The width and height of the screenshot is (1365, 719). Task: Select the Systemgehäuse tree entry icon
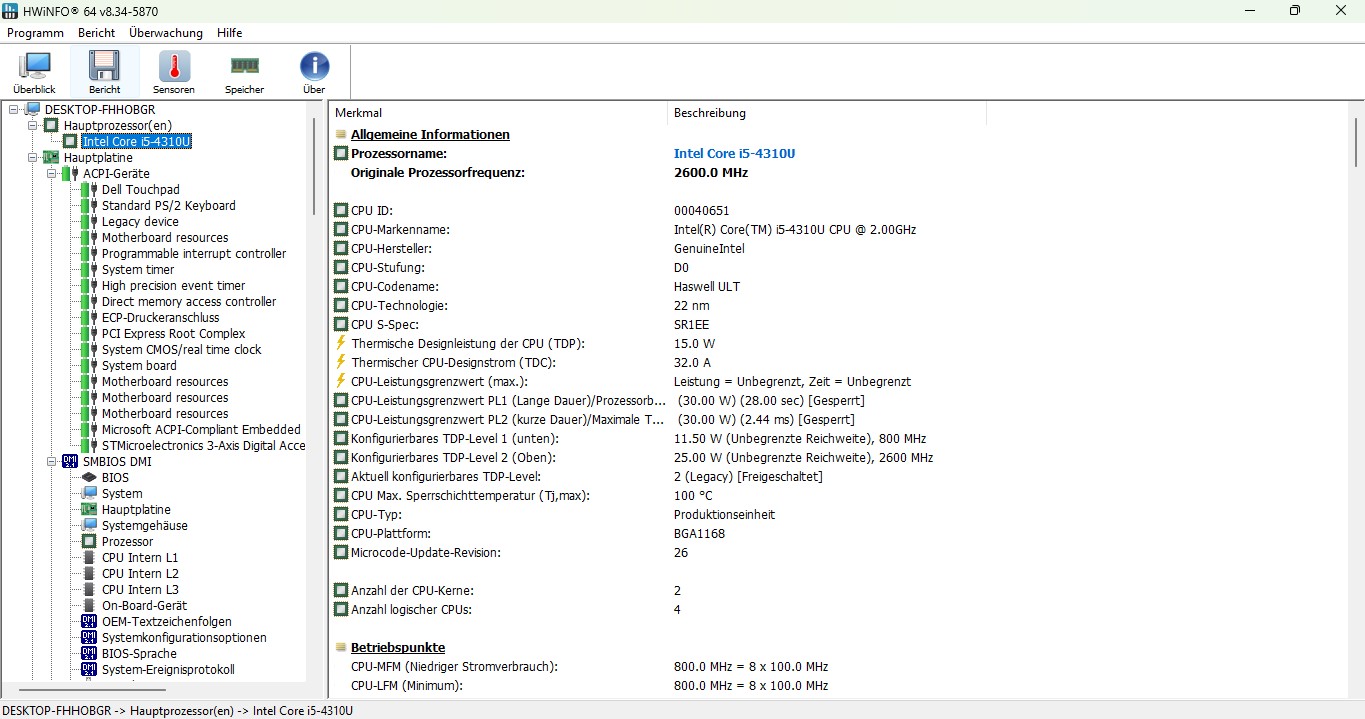90,526
